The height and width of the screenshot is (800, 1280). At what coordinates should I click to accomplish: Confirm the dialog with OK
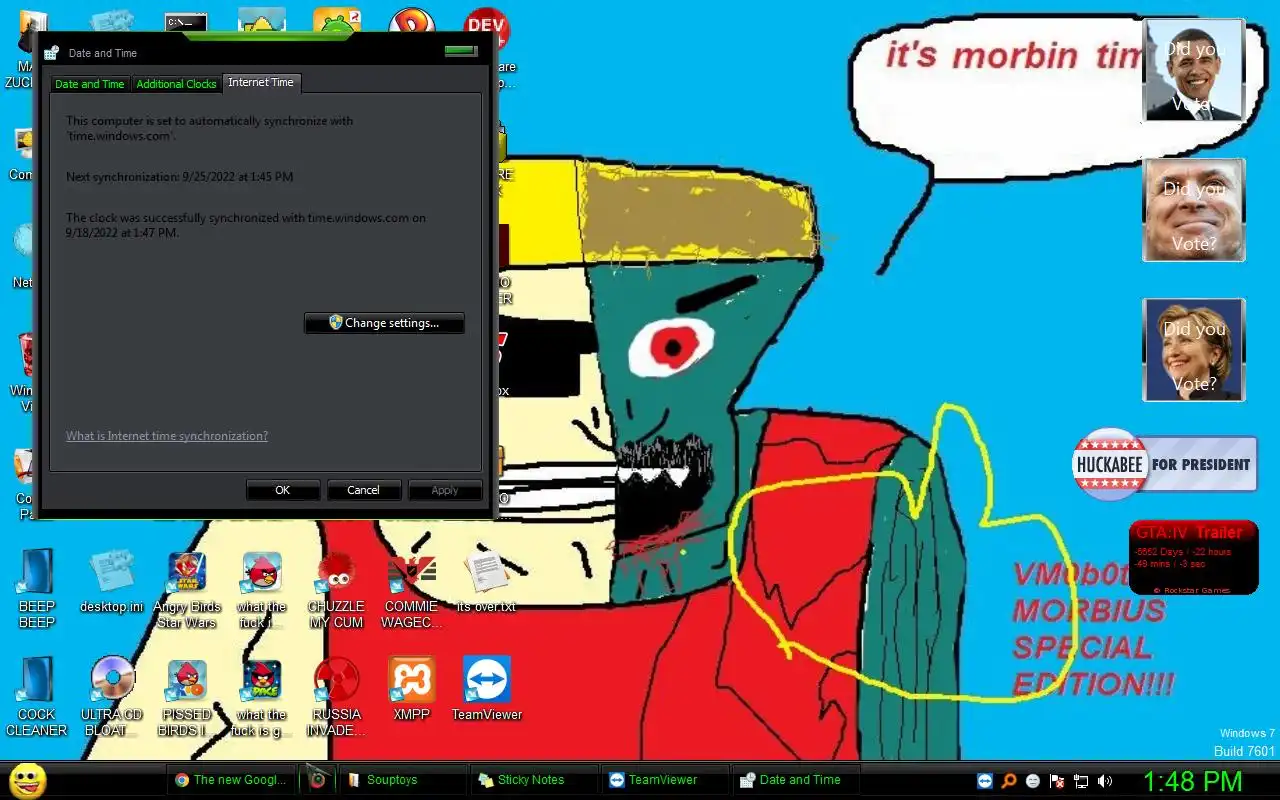click(283, 490)
